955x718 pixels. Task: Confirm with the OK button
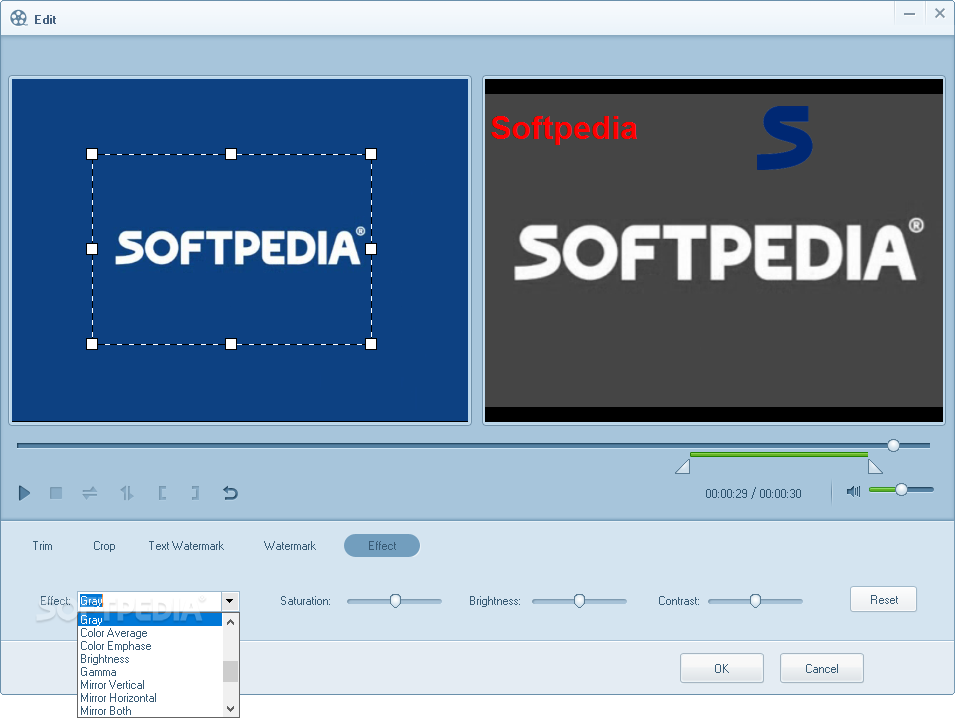click(x=722, y=668)
